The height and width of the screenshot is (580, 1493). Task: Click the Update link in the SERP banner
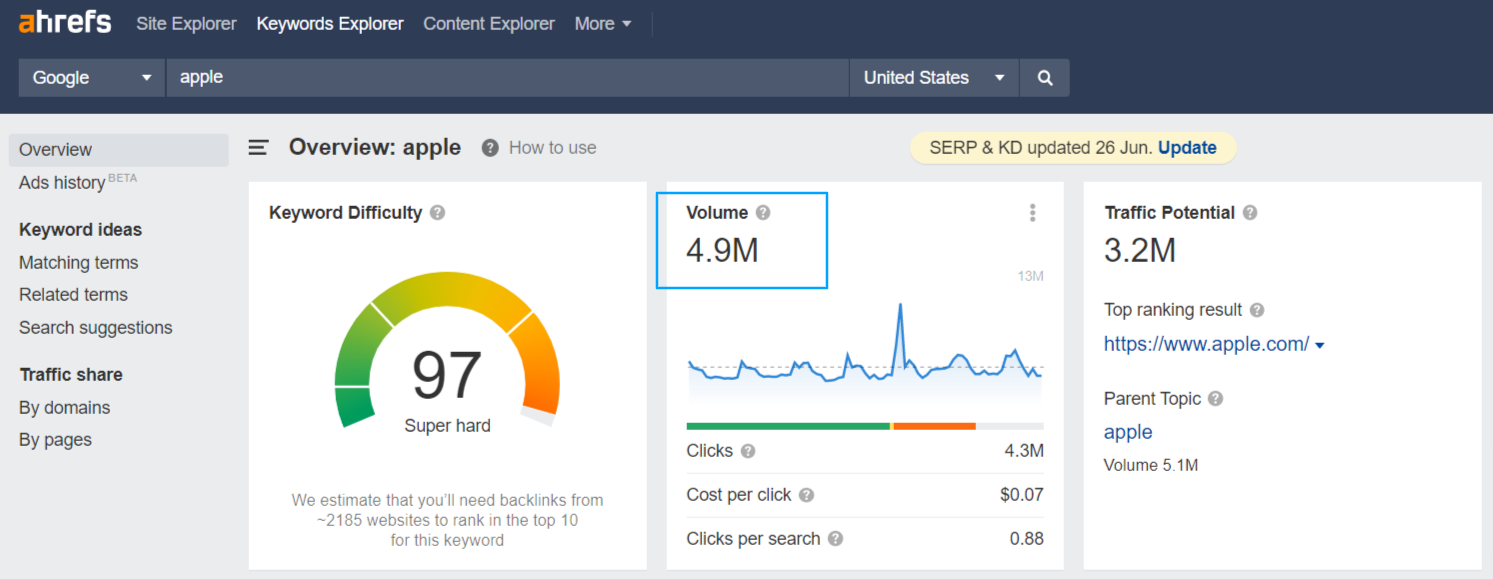(x=1187, y=147)
